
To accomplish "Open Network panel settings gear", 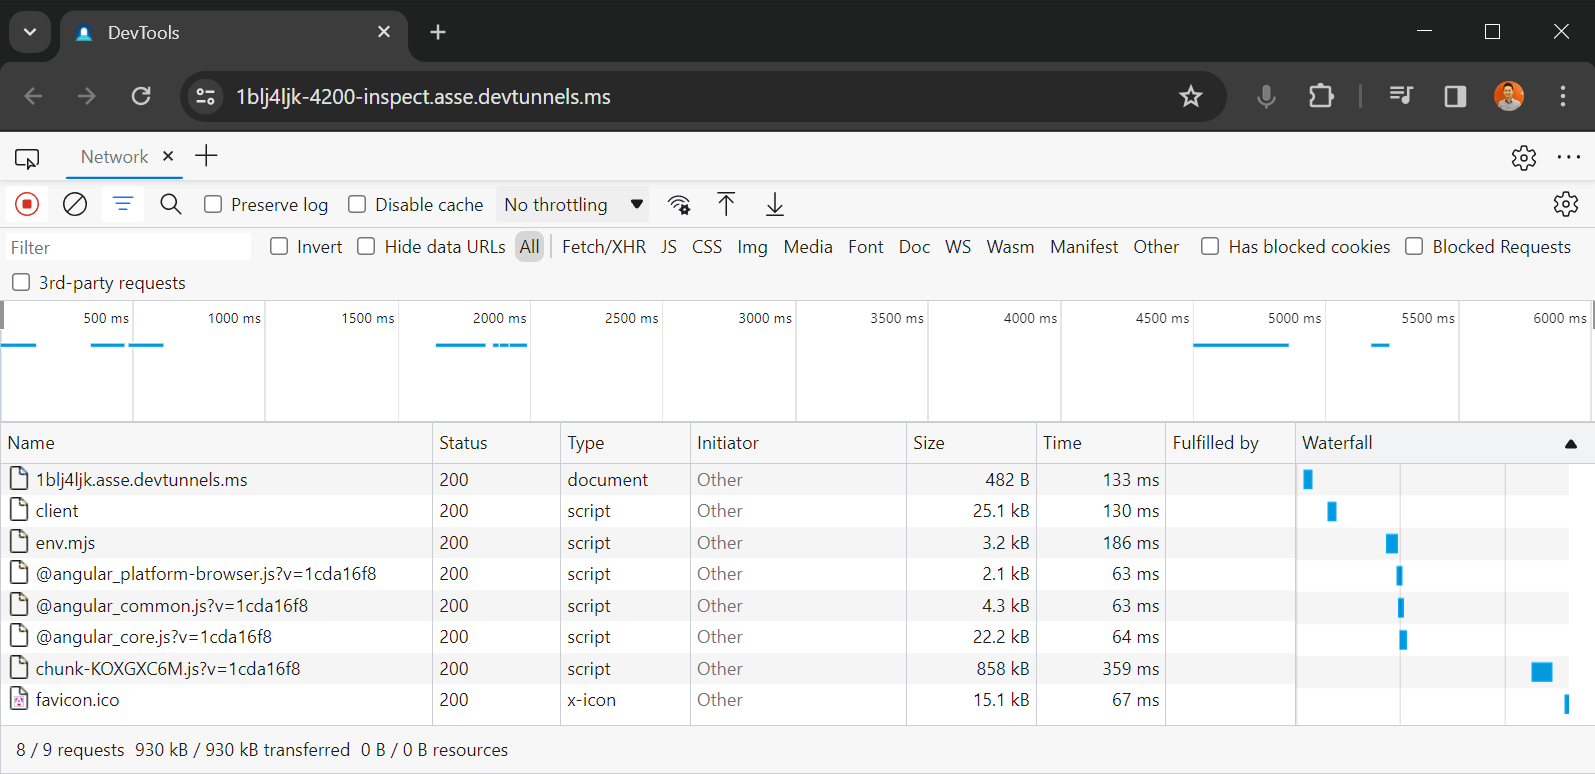I will [1566, 204].
